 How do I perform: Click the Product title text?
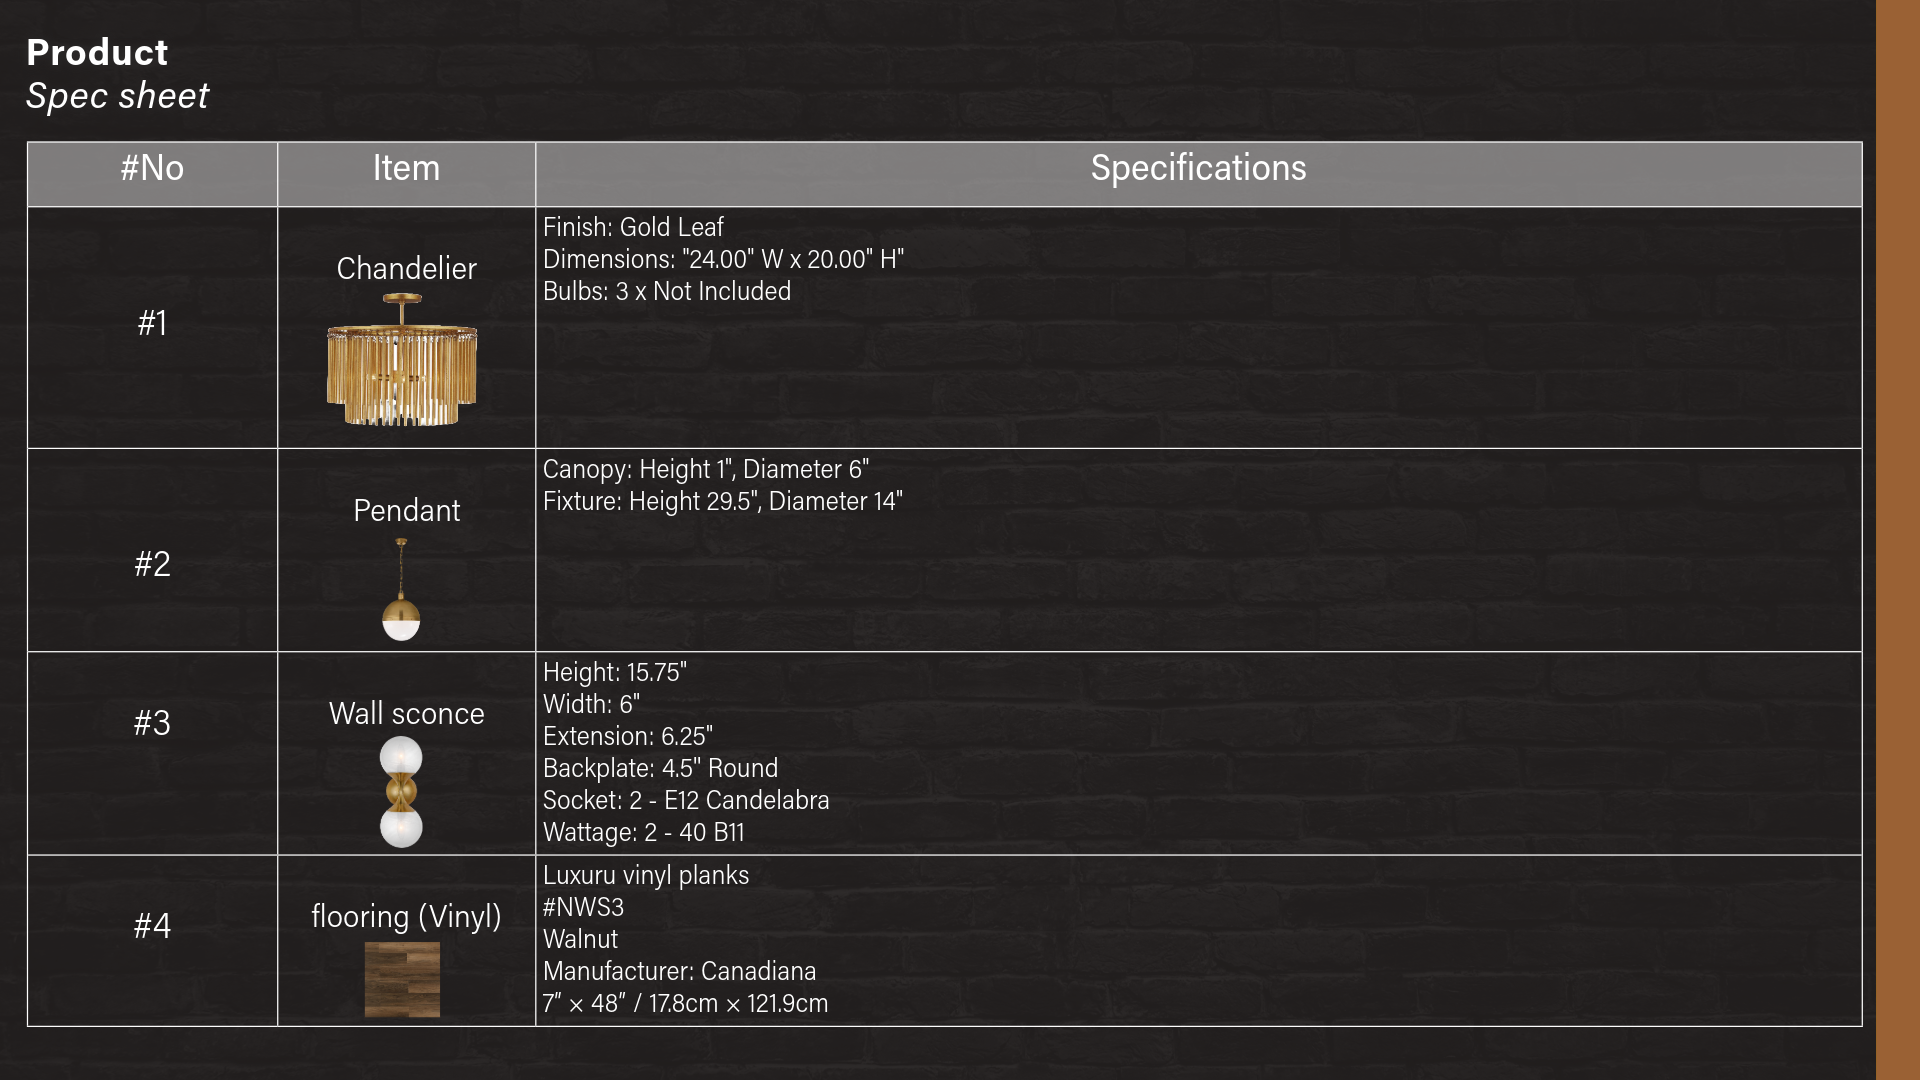(97, 52)
